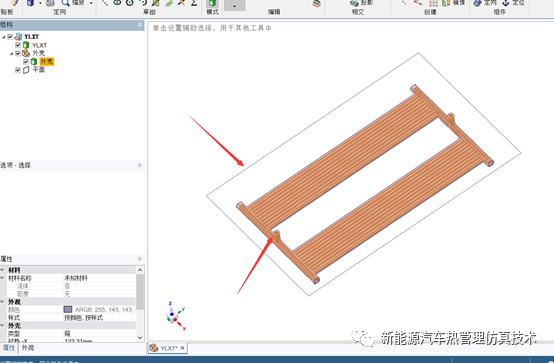Viewport: 554px width, 363px height.
Task: Click the green solid 模式 mode icon
Action: tap(212, 4)
